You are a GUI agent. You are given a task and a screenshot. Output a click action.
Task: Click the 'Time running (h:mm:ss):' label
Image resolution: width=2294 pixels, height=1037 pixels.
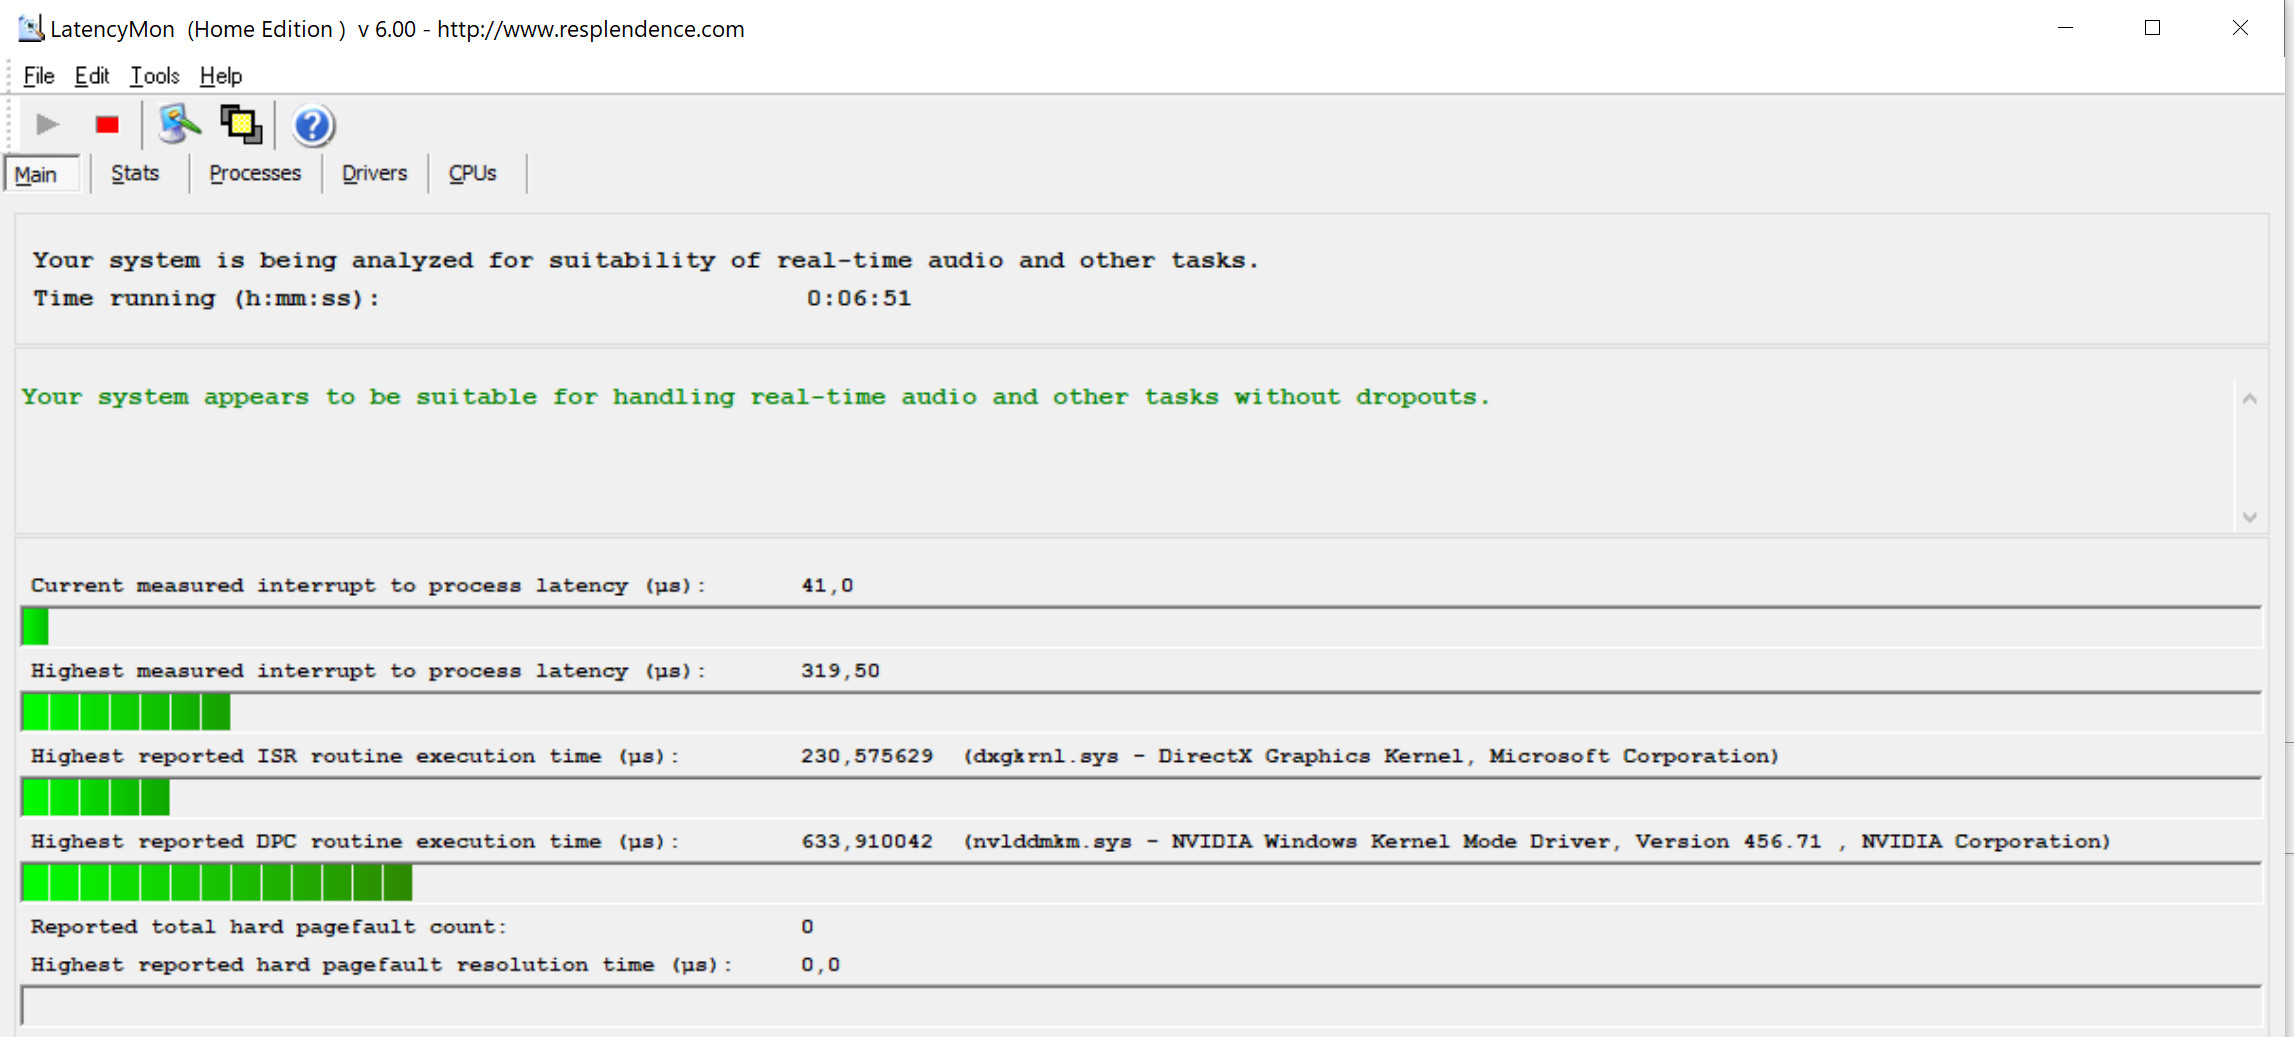(x=206, y=298)
